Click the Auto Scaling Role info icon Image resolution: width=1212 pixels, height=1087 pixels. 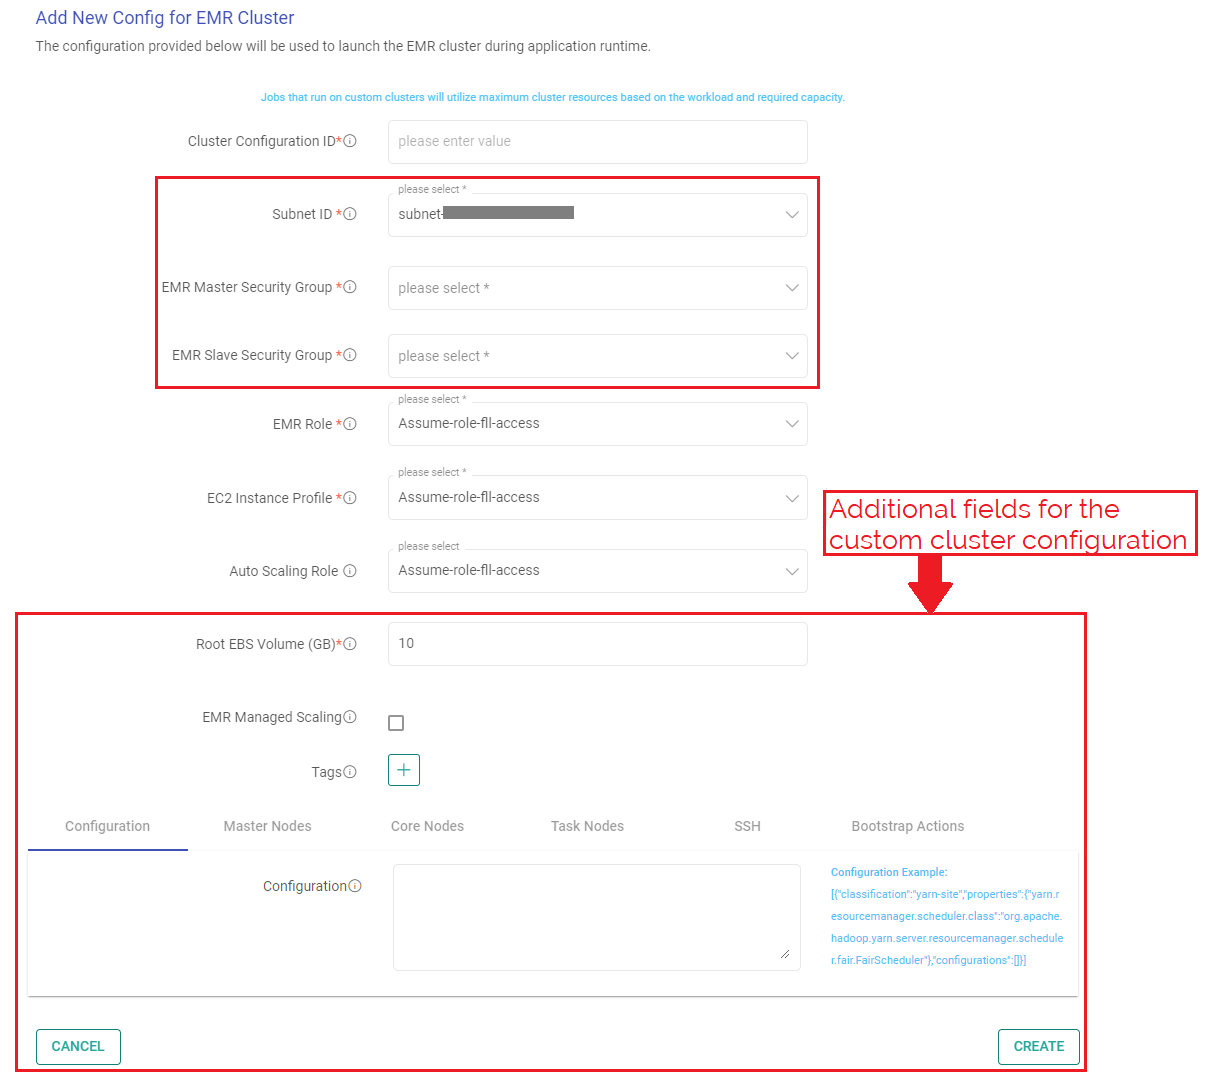(x=350, y=571)
